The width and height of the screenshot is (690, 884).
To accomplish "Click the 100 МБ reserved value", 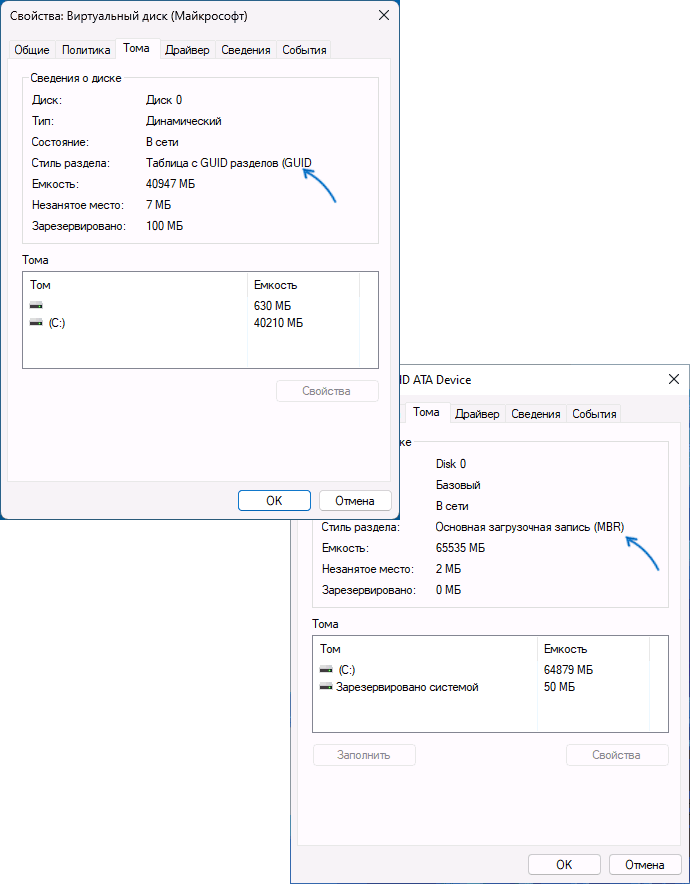I will pyautogui.click(x=164, y=226).
